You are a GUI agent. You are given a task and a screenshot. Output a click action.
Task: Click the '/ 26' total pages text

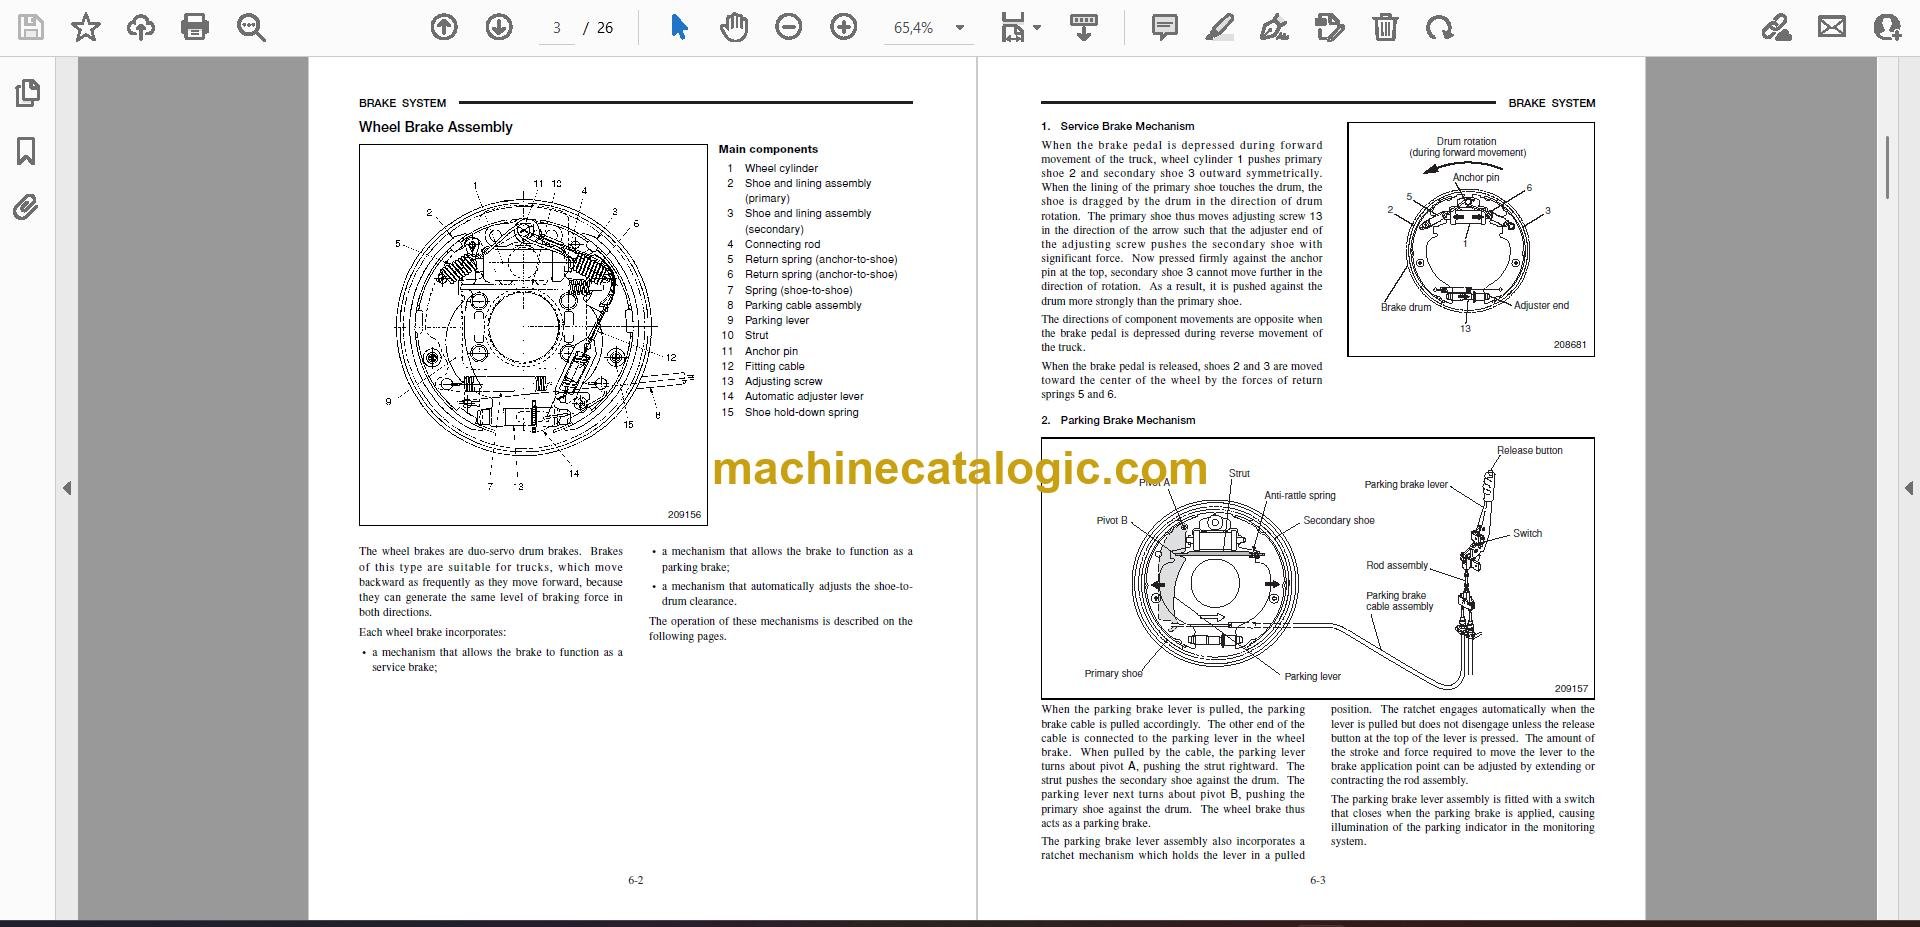tap(599, 28)
